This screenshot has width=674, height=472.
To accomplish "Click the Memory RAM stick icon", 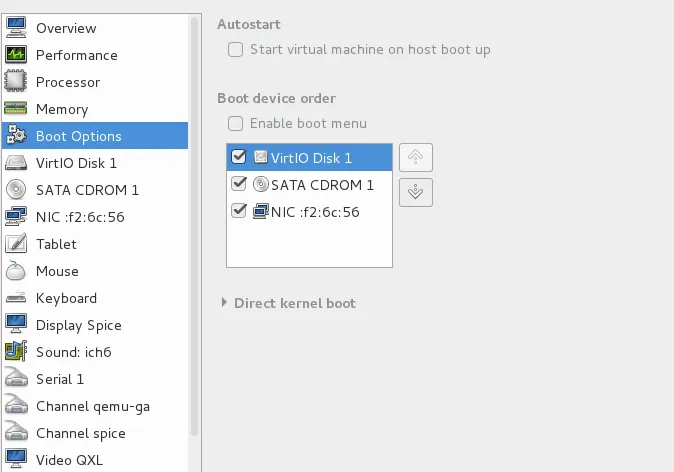I will coord(16,109).
